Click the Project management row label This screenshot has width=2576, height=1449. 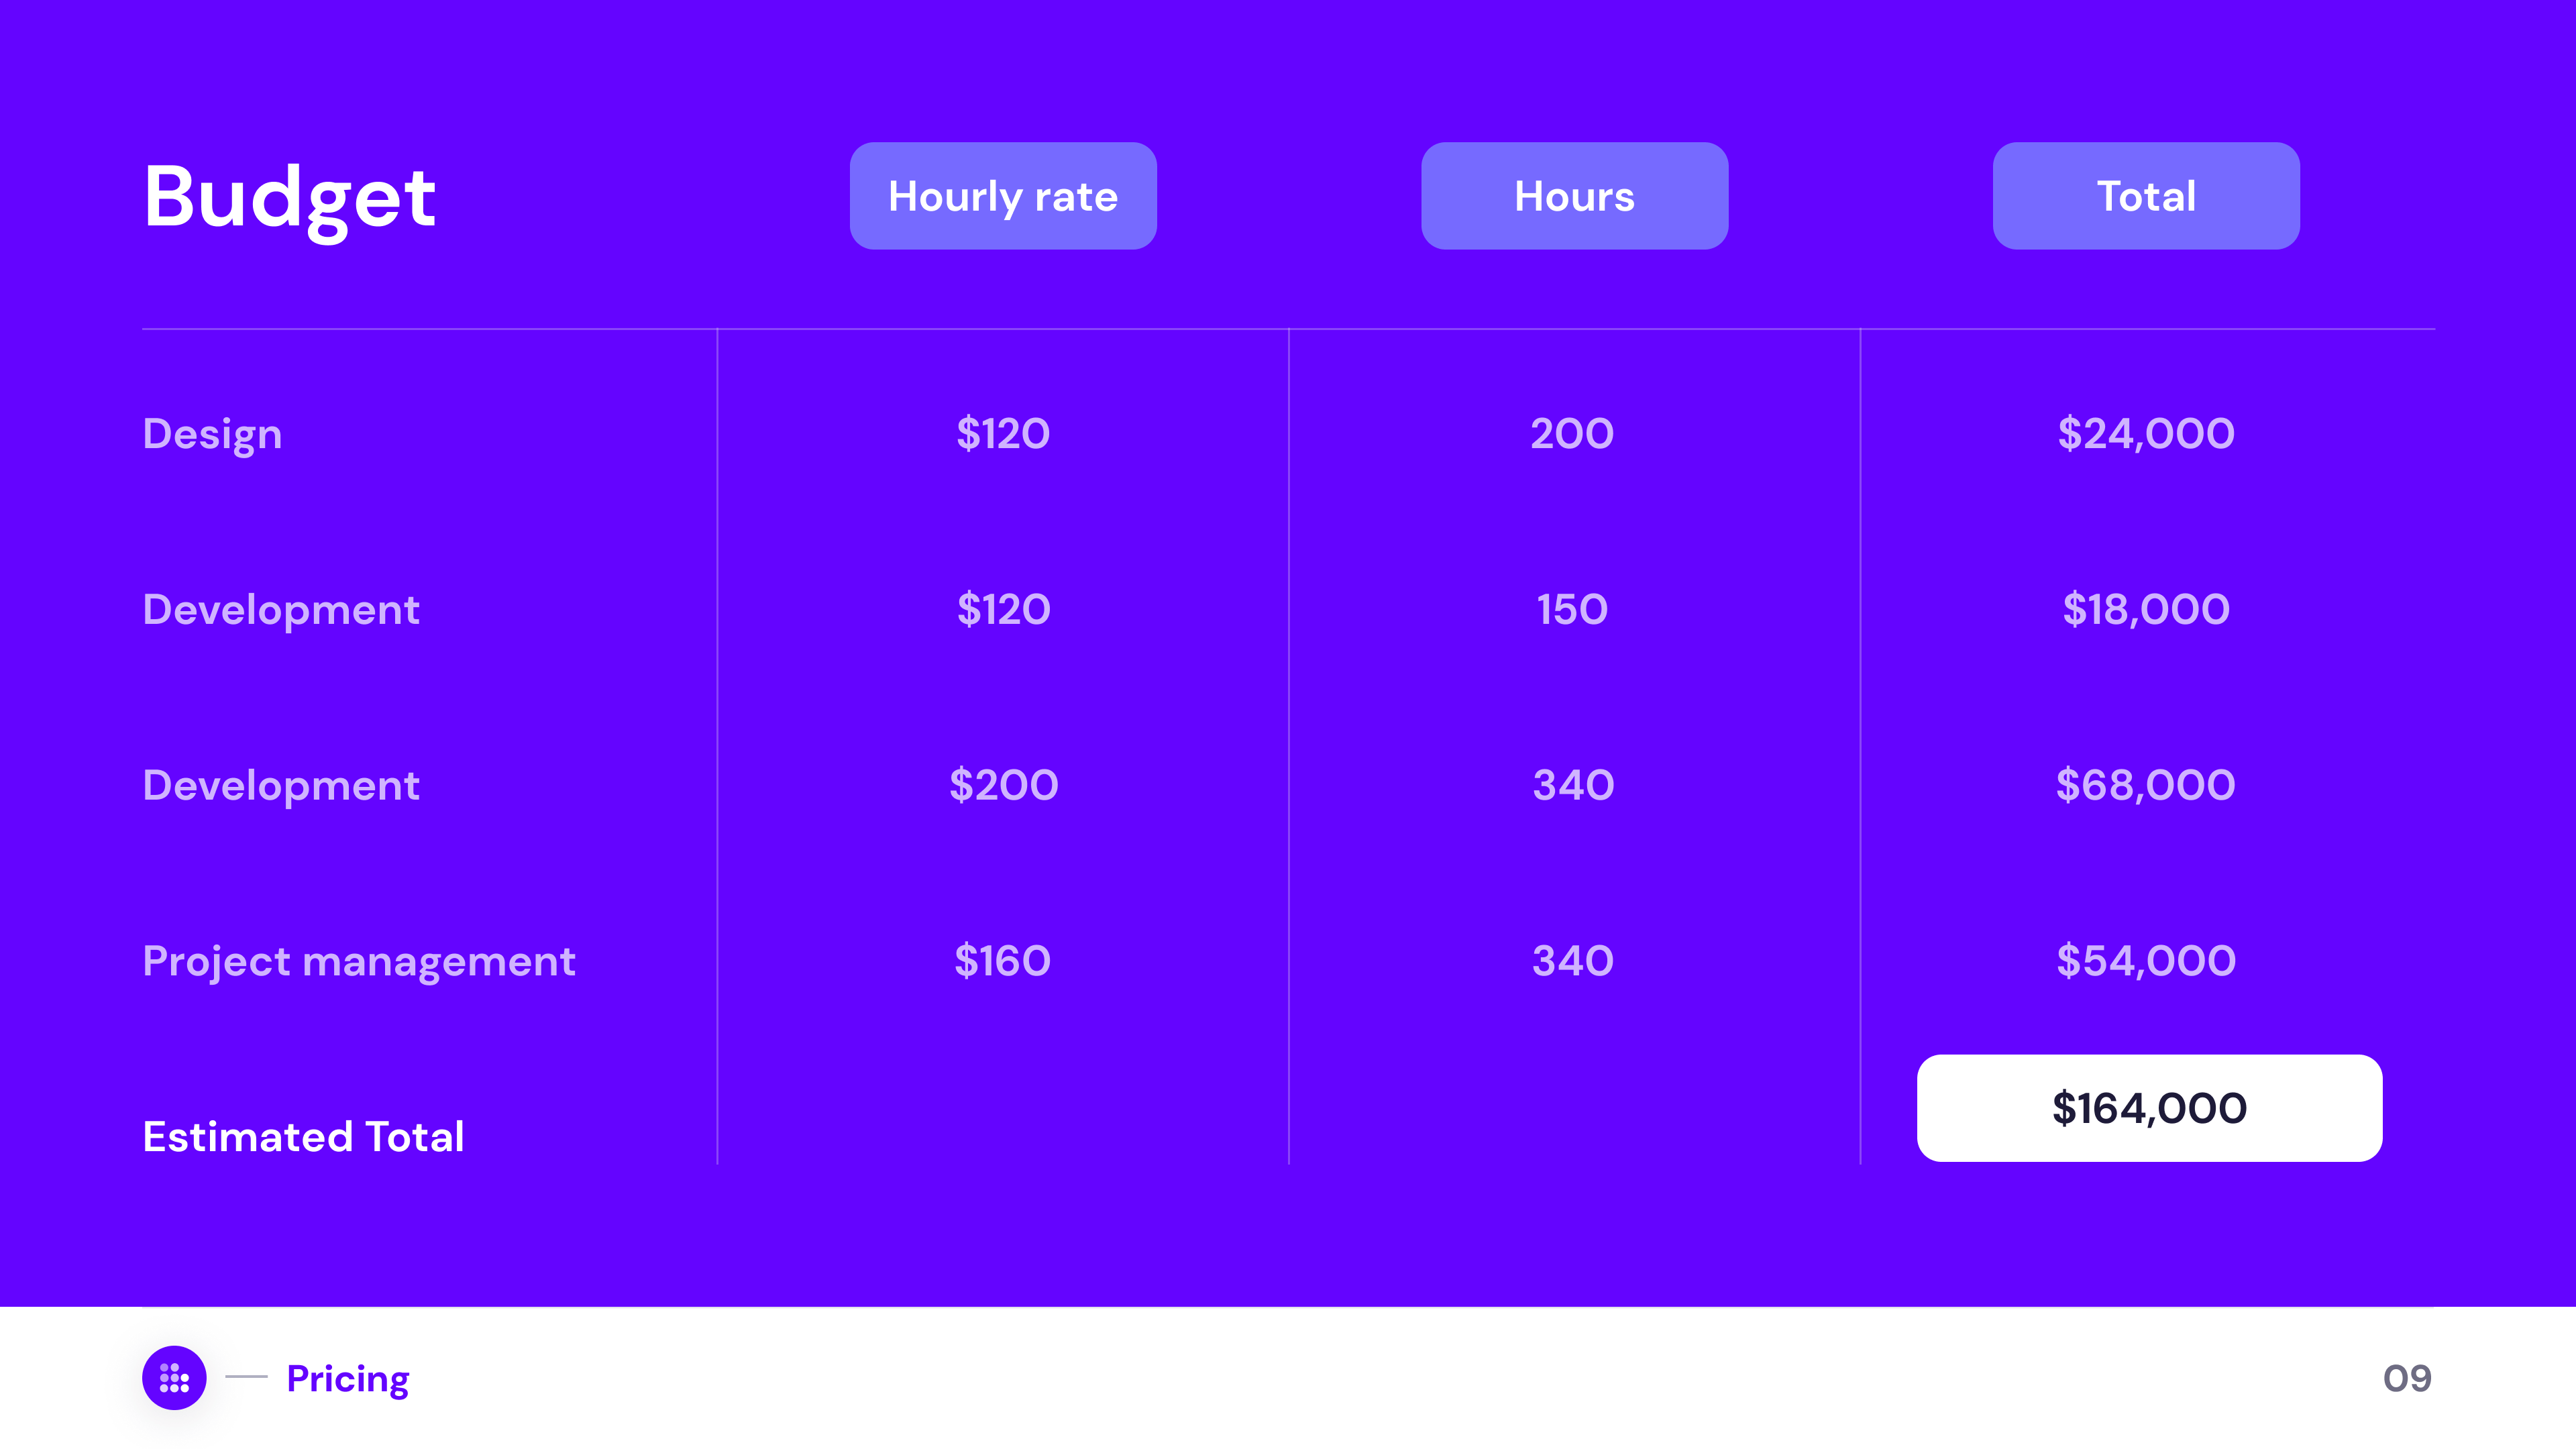coord(359,962)
